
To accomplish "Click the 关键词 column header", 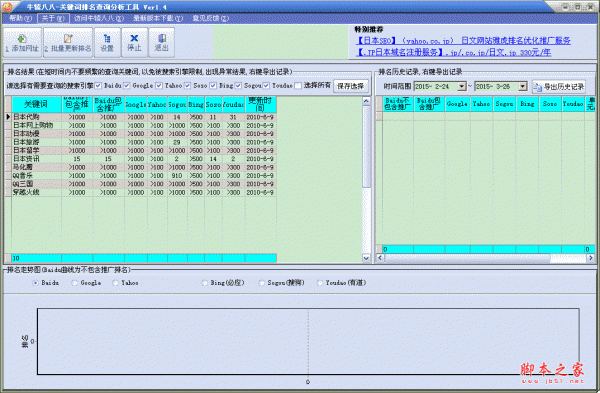I will (x=36, y=104).
